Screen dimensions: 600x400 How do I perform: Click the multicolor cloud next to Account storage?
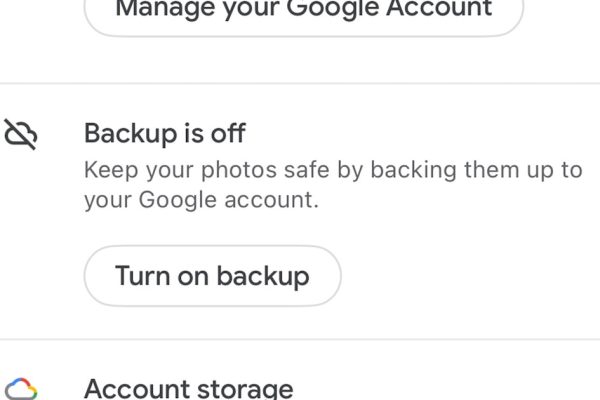tap(21, 389)
